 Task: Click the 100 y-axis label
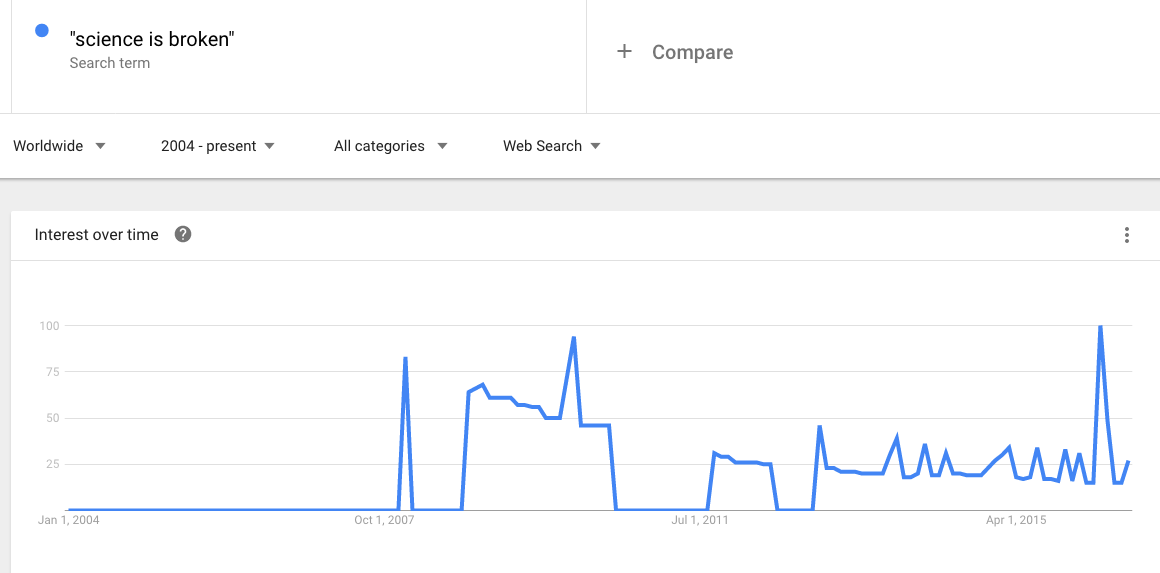point(49,326)
